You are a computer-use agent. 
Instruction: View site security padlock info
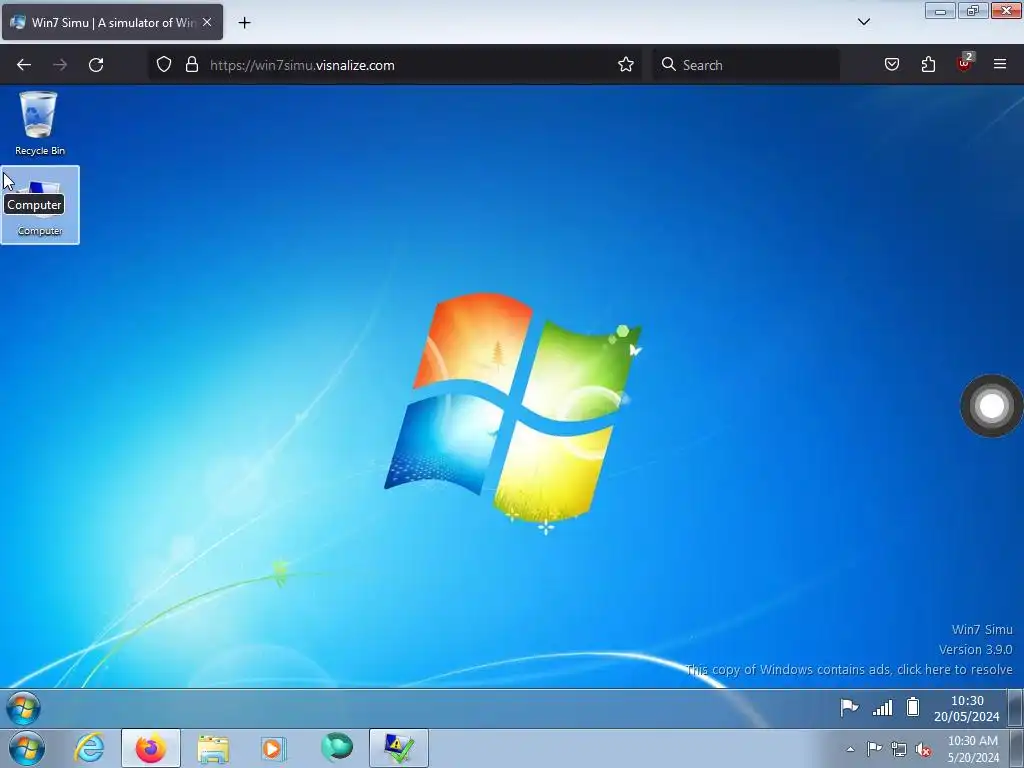tap(191, 65)
